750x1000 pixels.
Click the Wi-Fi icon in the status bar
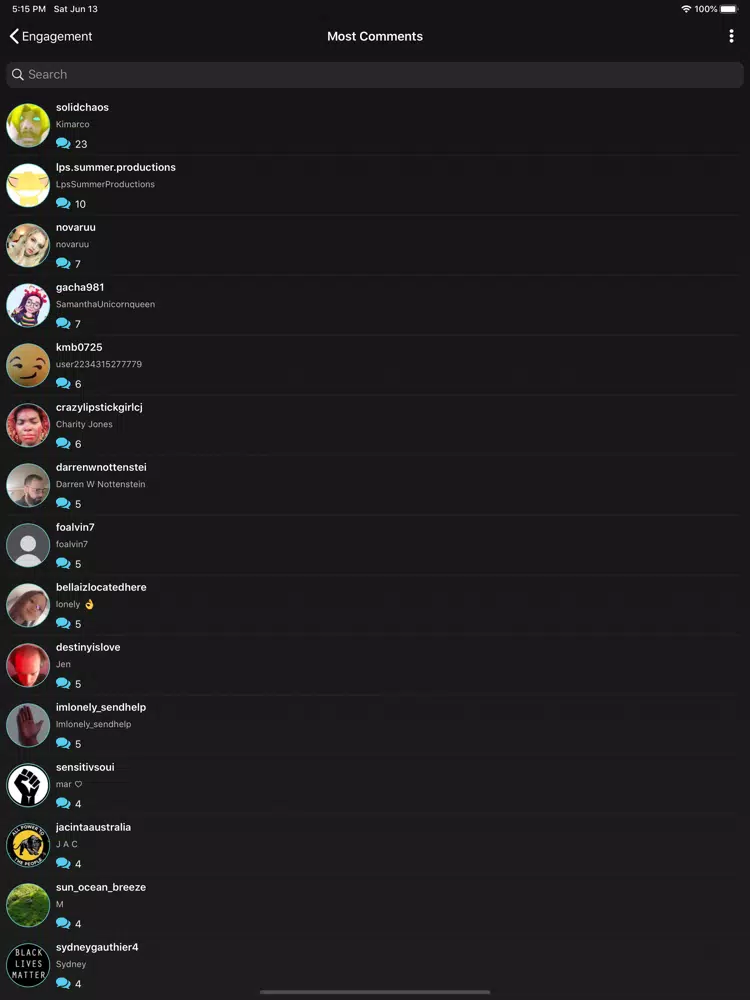pyautogui.click(x=686, y=9)
